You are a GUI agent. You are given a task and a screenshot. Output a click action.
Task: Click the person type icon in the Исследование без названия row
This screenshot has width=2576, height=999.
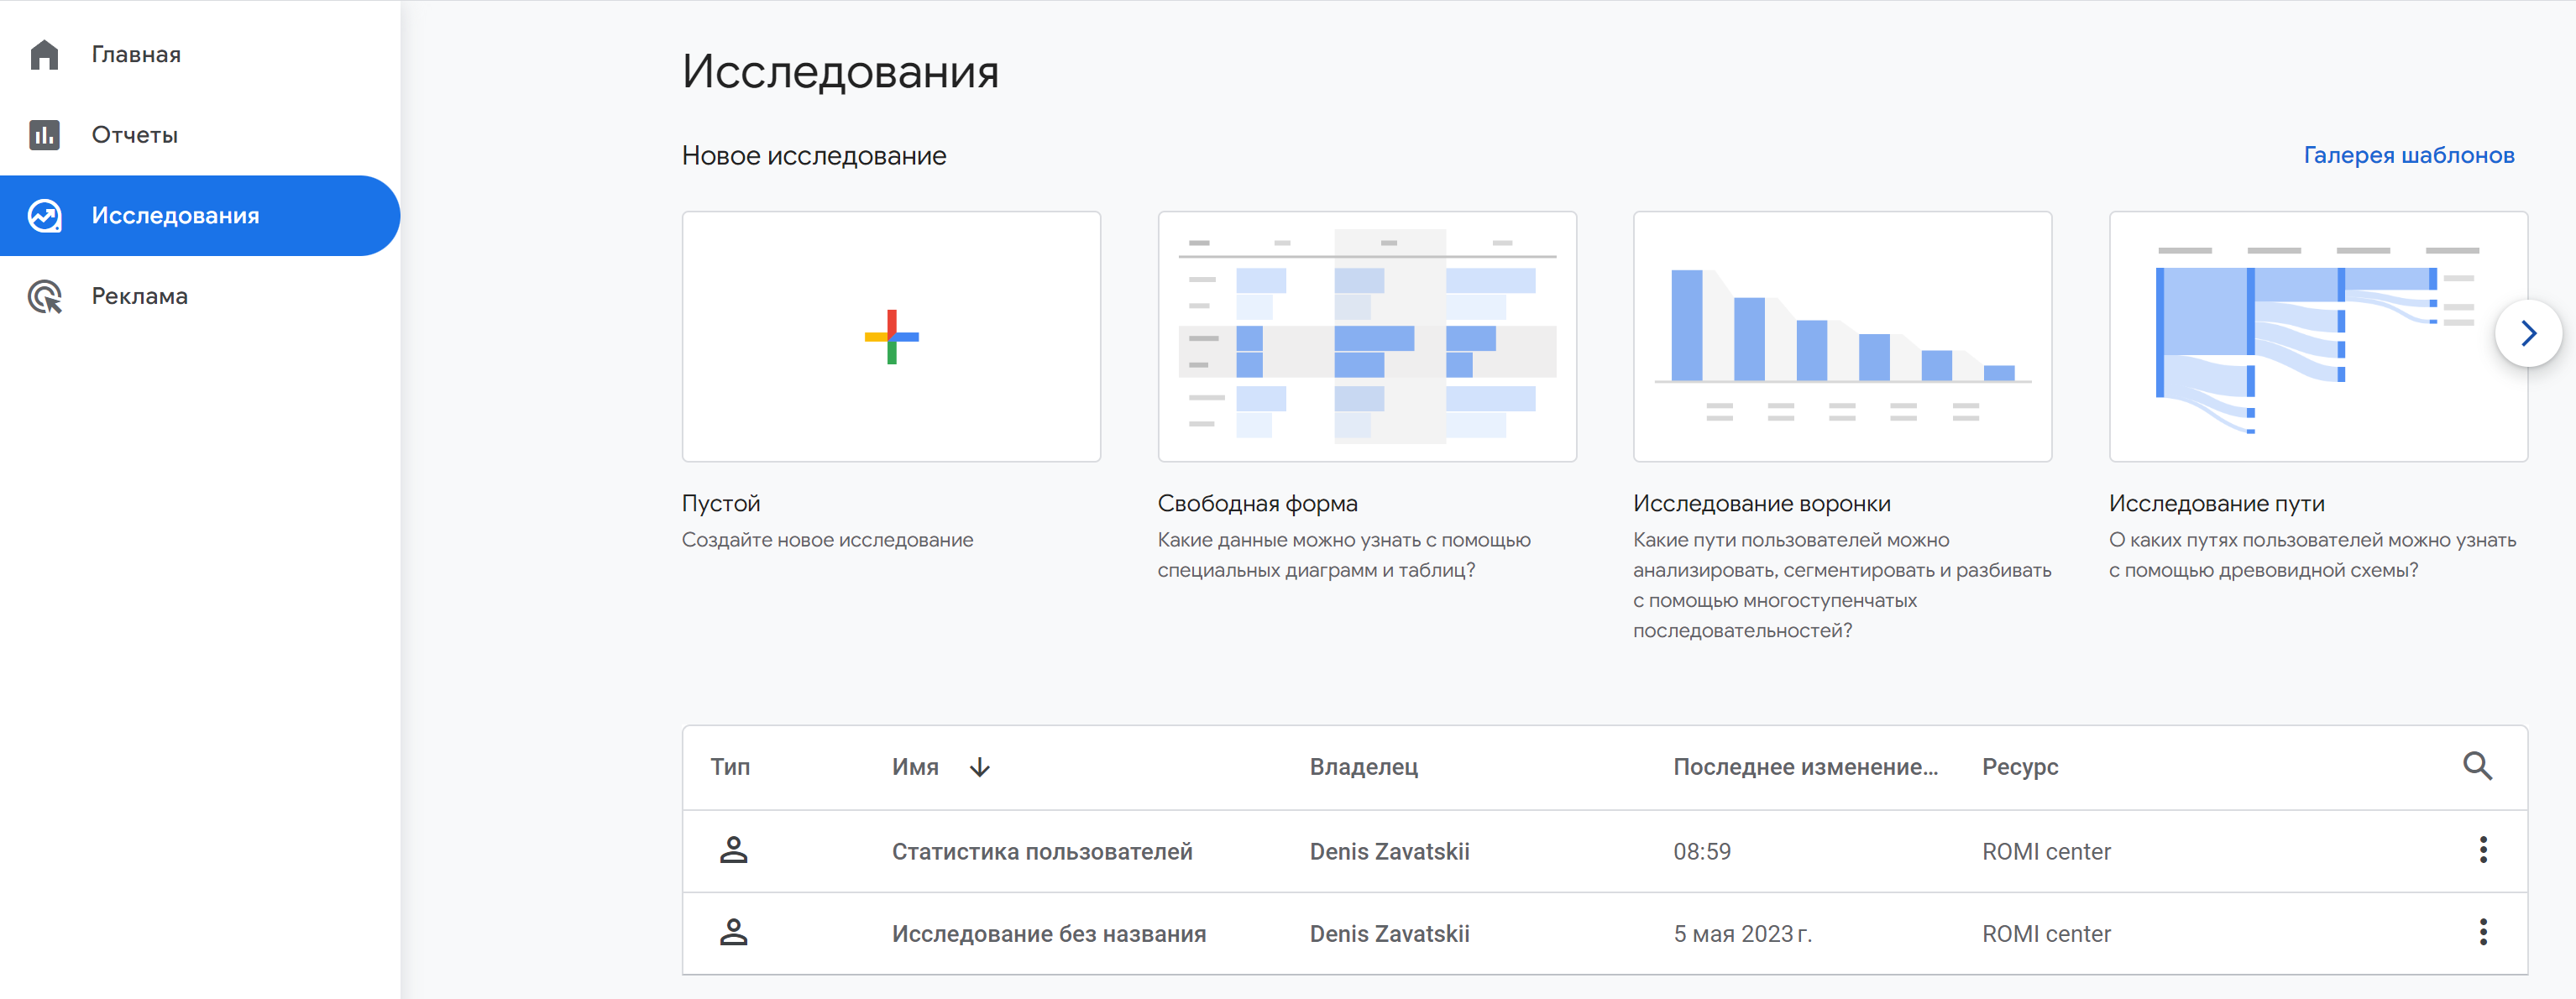[x=733, y=932]
